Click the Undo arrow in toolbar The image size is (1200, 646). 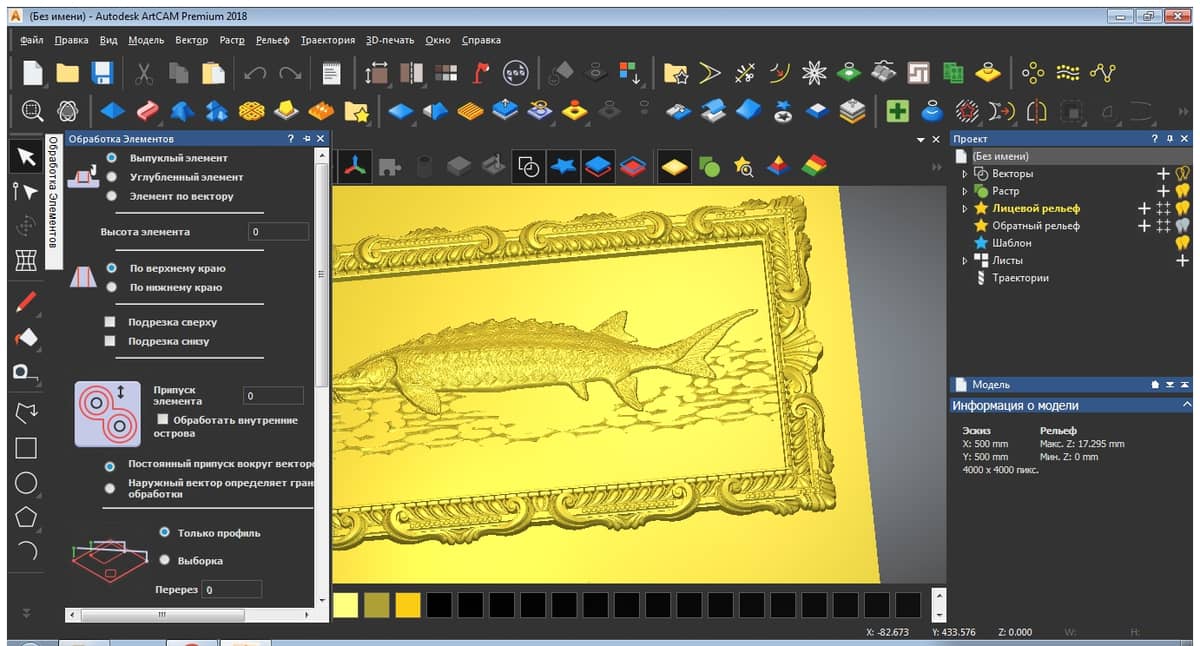coord(255,73)
